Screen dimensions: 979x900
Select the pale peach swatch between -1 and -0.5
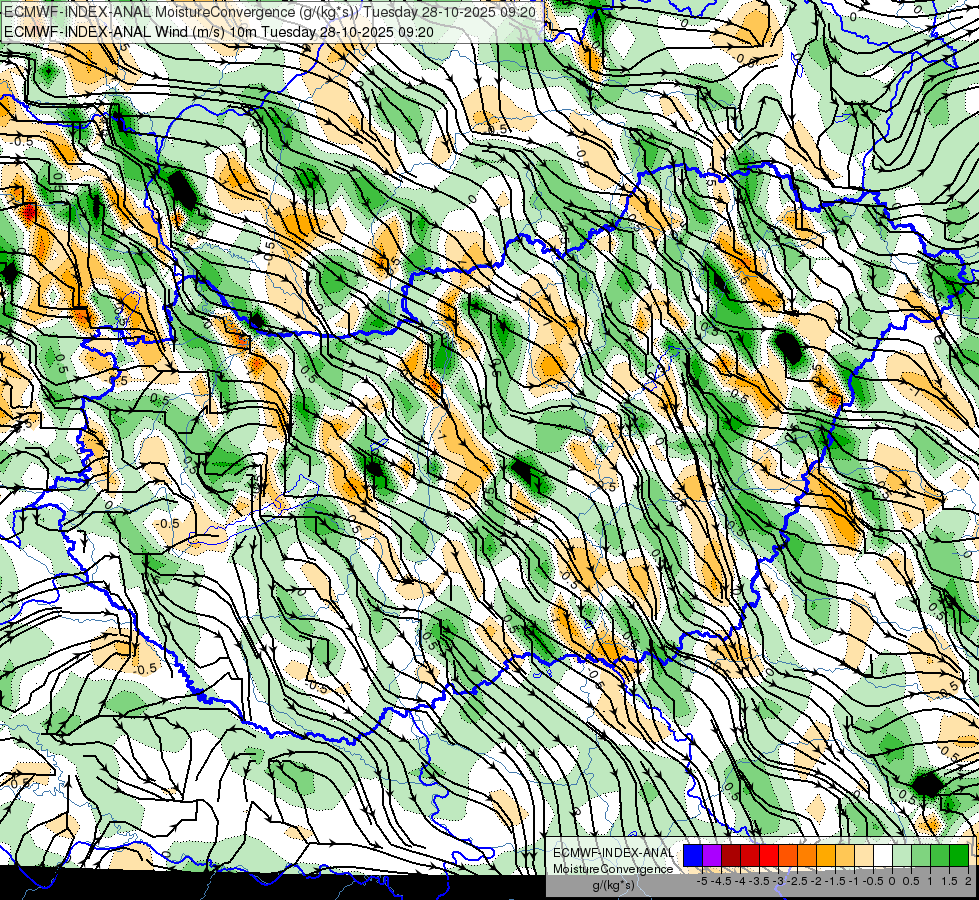point(864,856)
